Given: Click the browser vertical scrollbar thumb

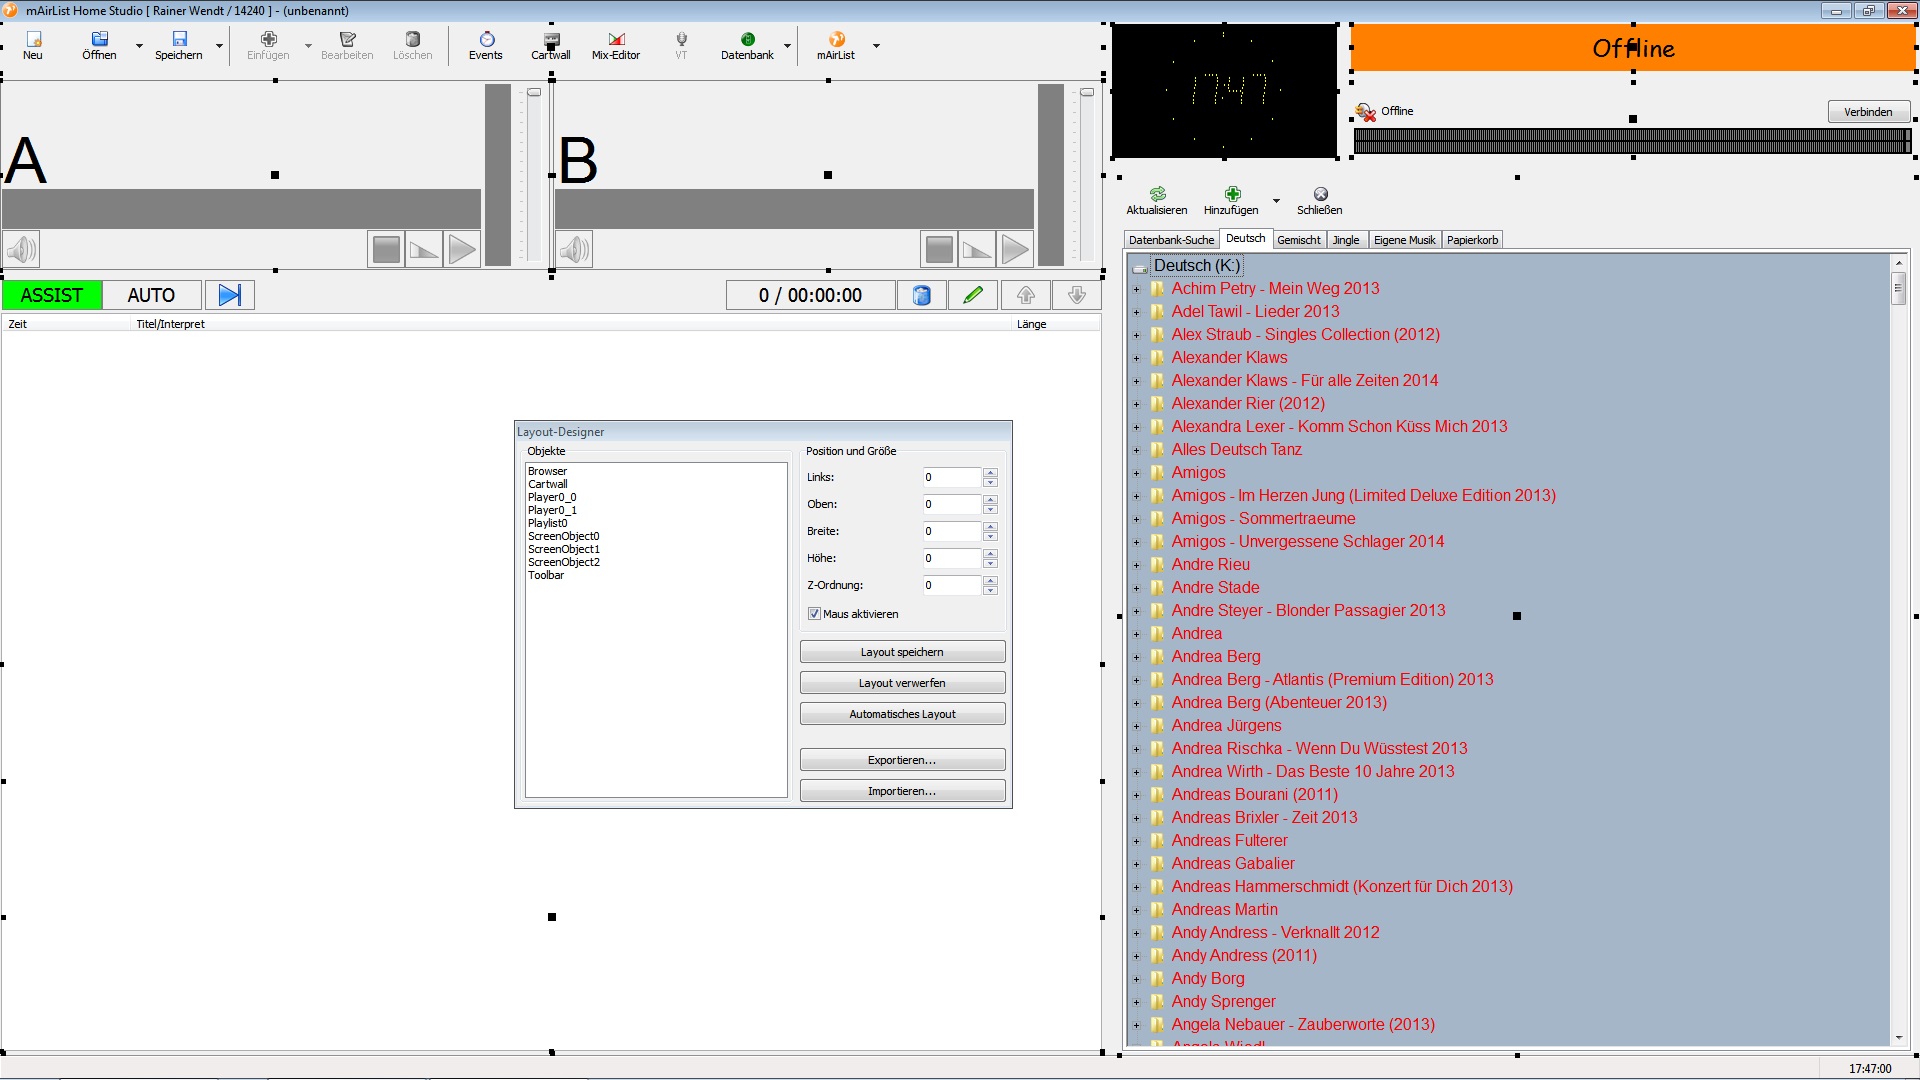Looking at the screenshot, I should [1898, 288].
